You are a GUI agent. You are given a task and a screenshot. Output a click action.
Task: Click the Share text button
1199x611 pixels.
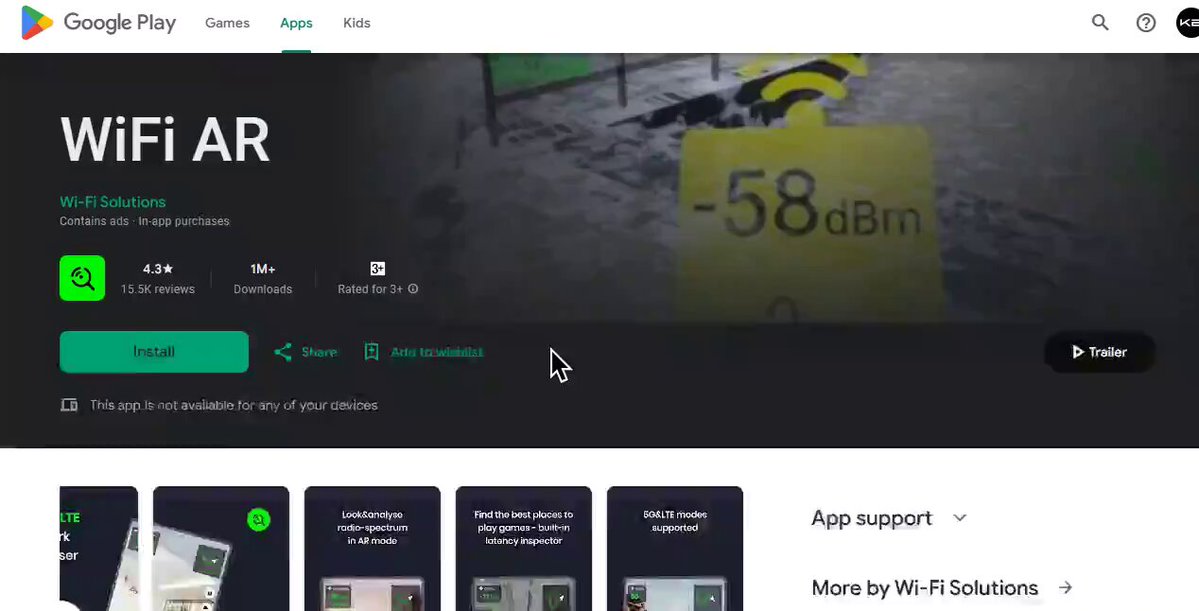[319, 352]
